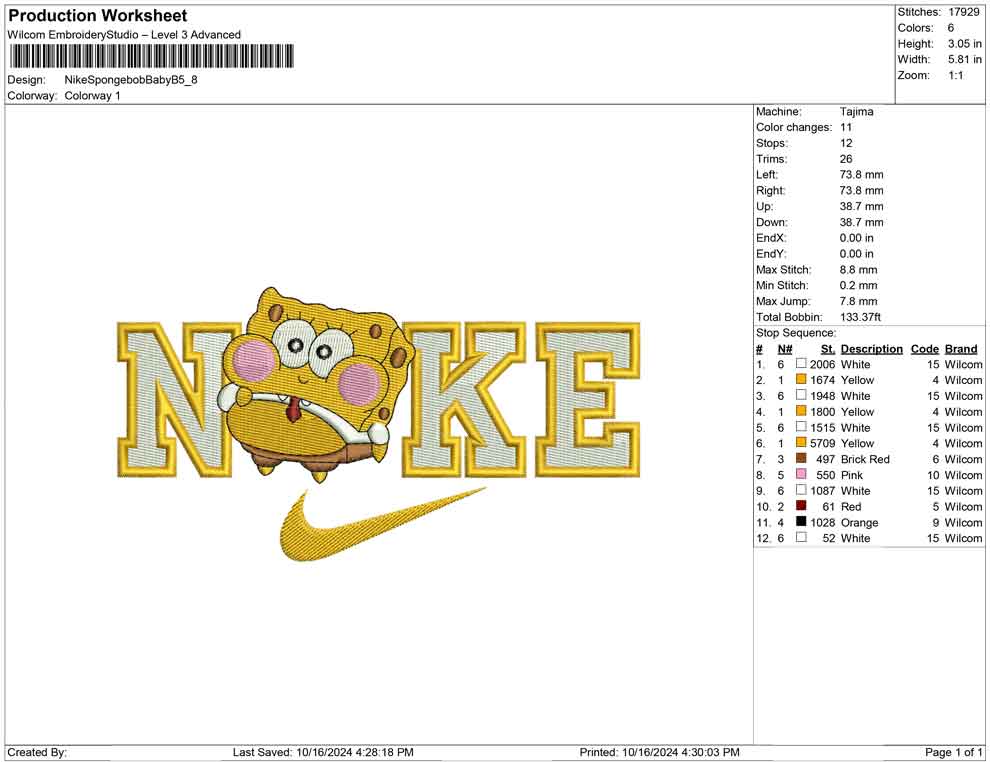The width and height of the screenshot is (990, 762).
Task: Click the yellow swatch in stop 4
Action: [x=801, y=411]
